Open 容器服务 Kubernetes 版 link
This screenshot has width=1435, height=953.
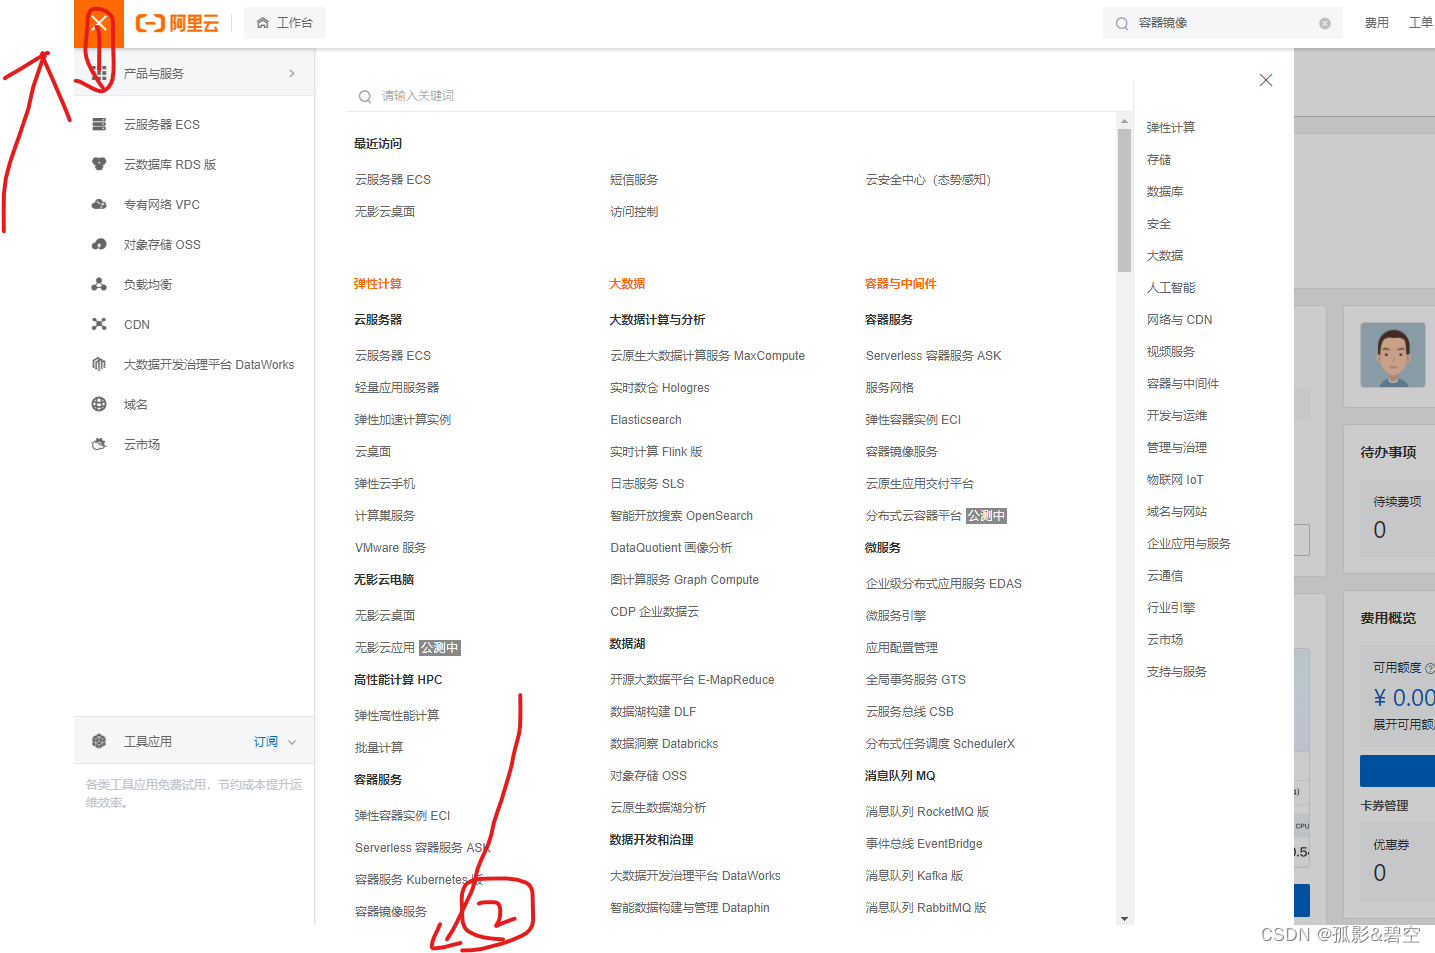(419, 880)
